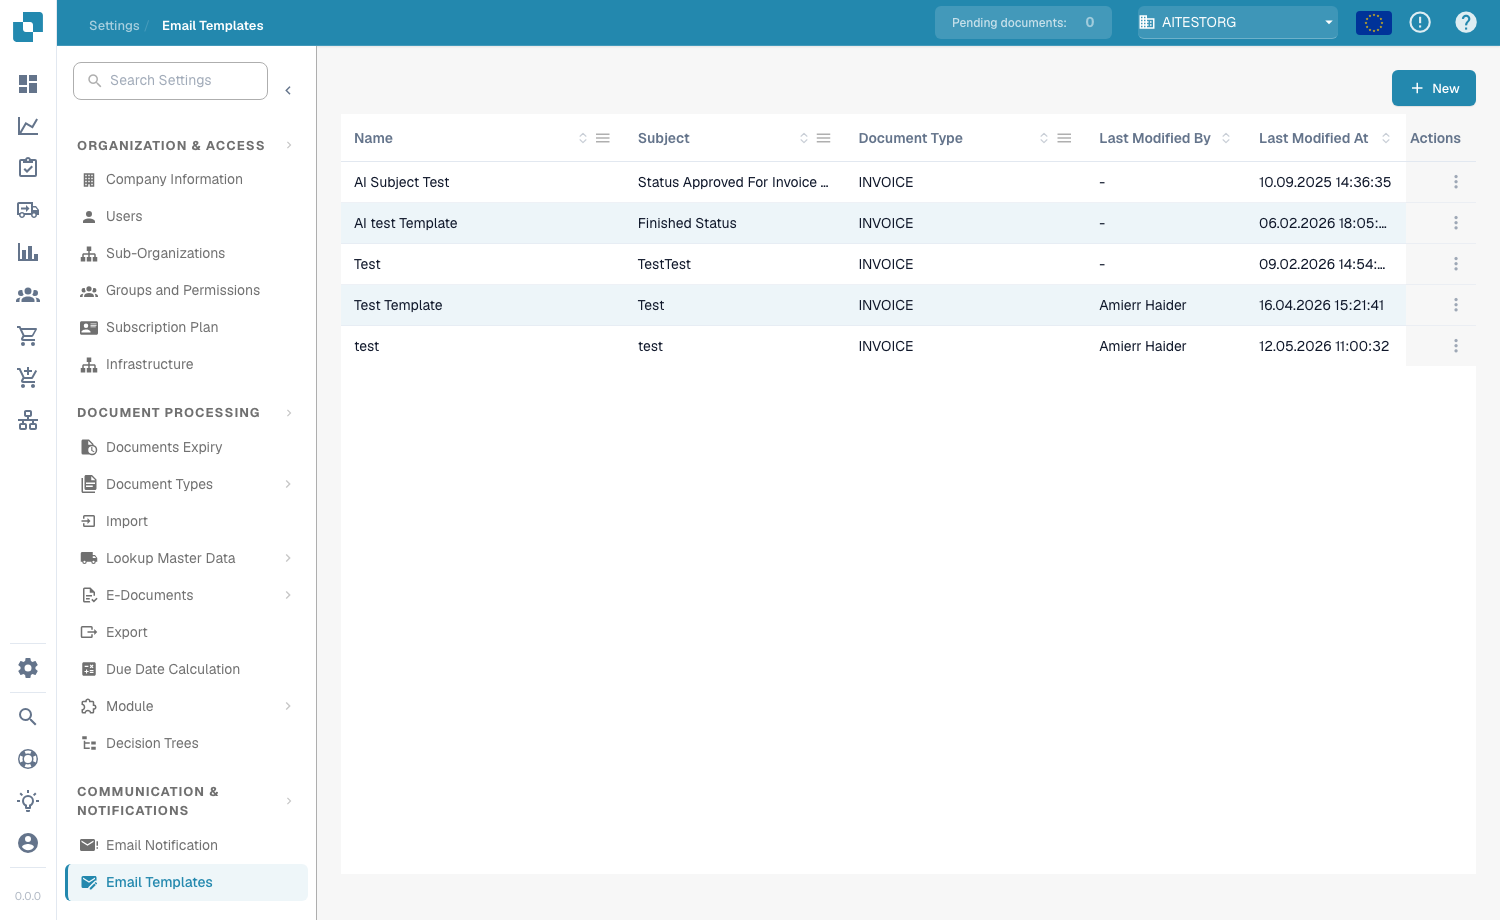Click the Search Settings field

pyautogui.click(x=170, y=81)
